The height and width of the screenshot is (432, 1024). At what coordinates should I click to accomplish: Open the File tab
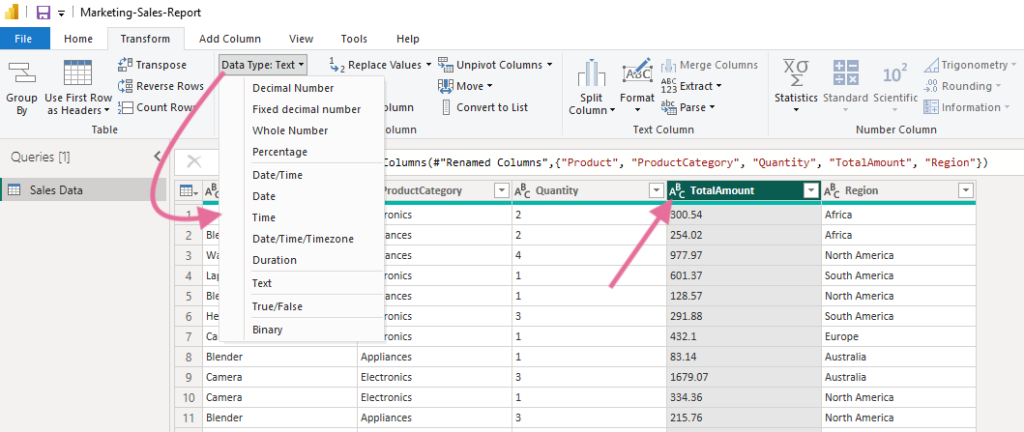pos(24,39)
